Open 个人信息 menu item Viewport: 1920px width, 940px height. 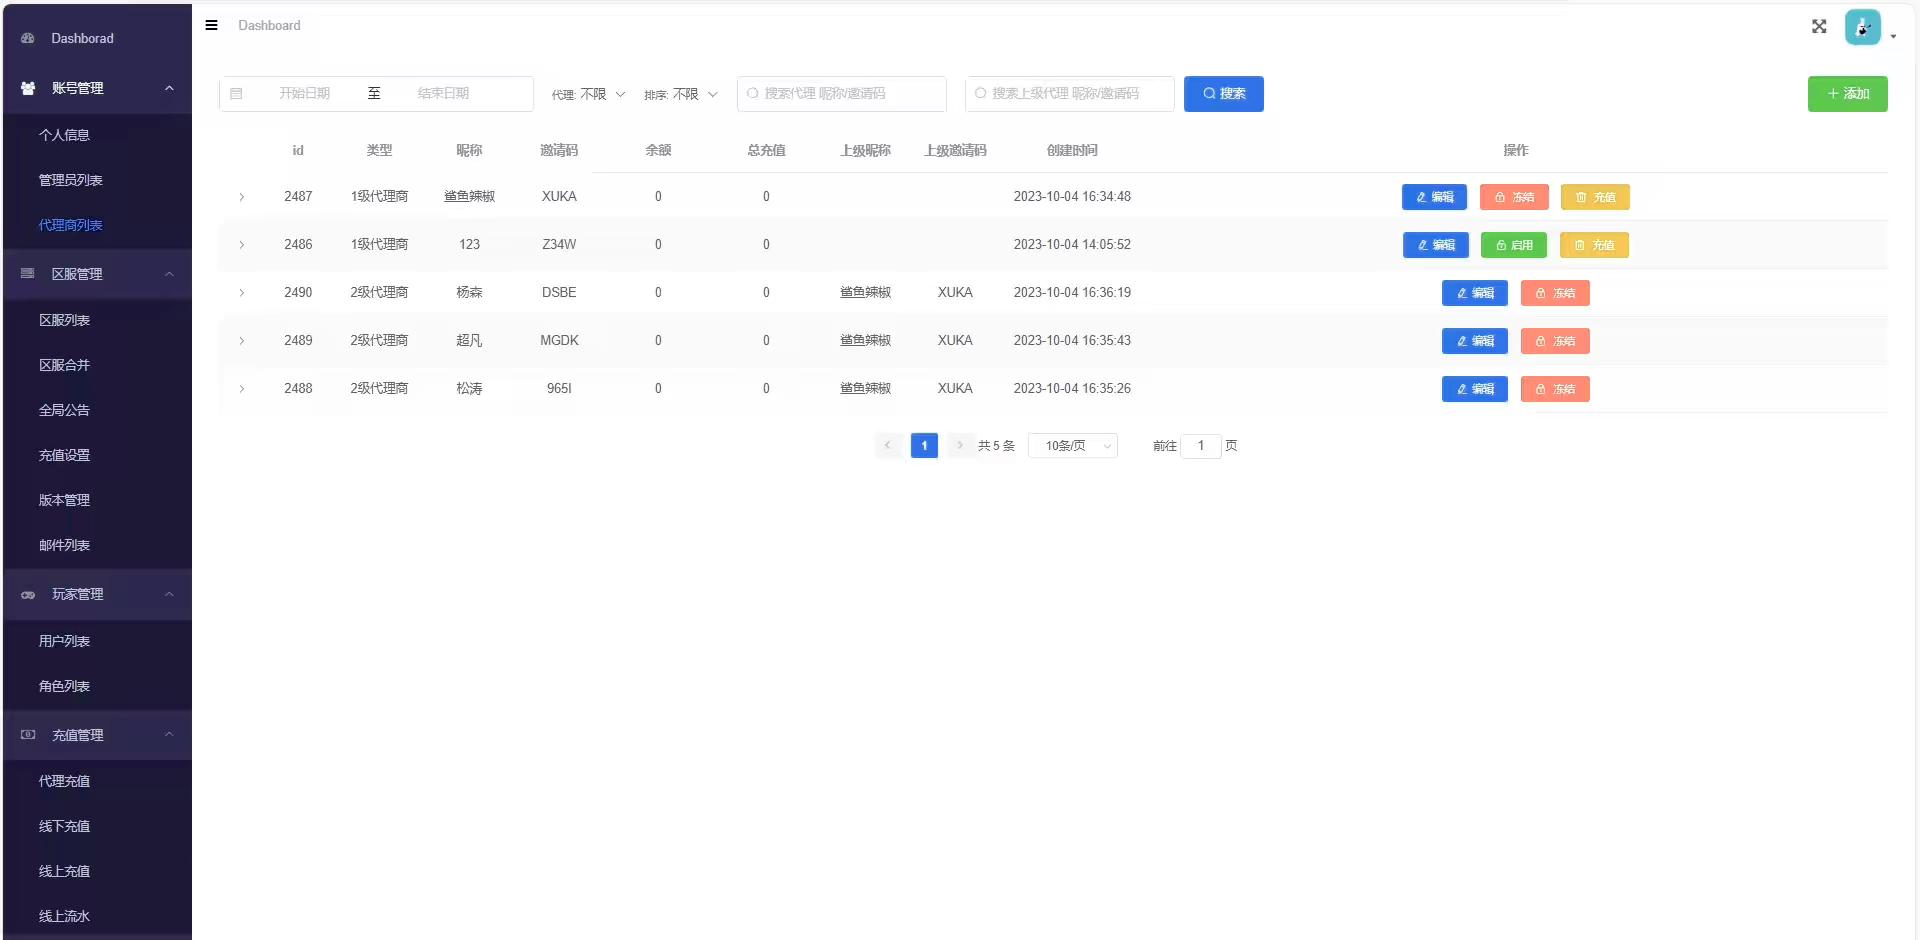pos(64,135)
